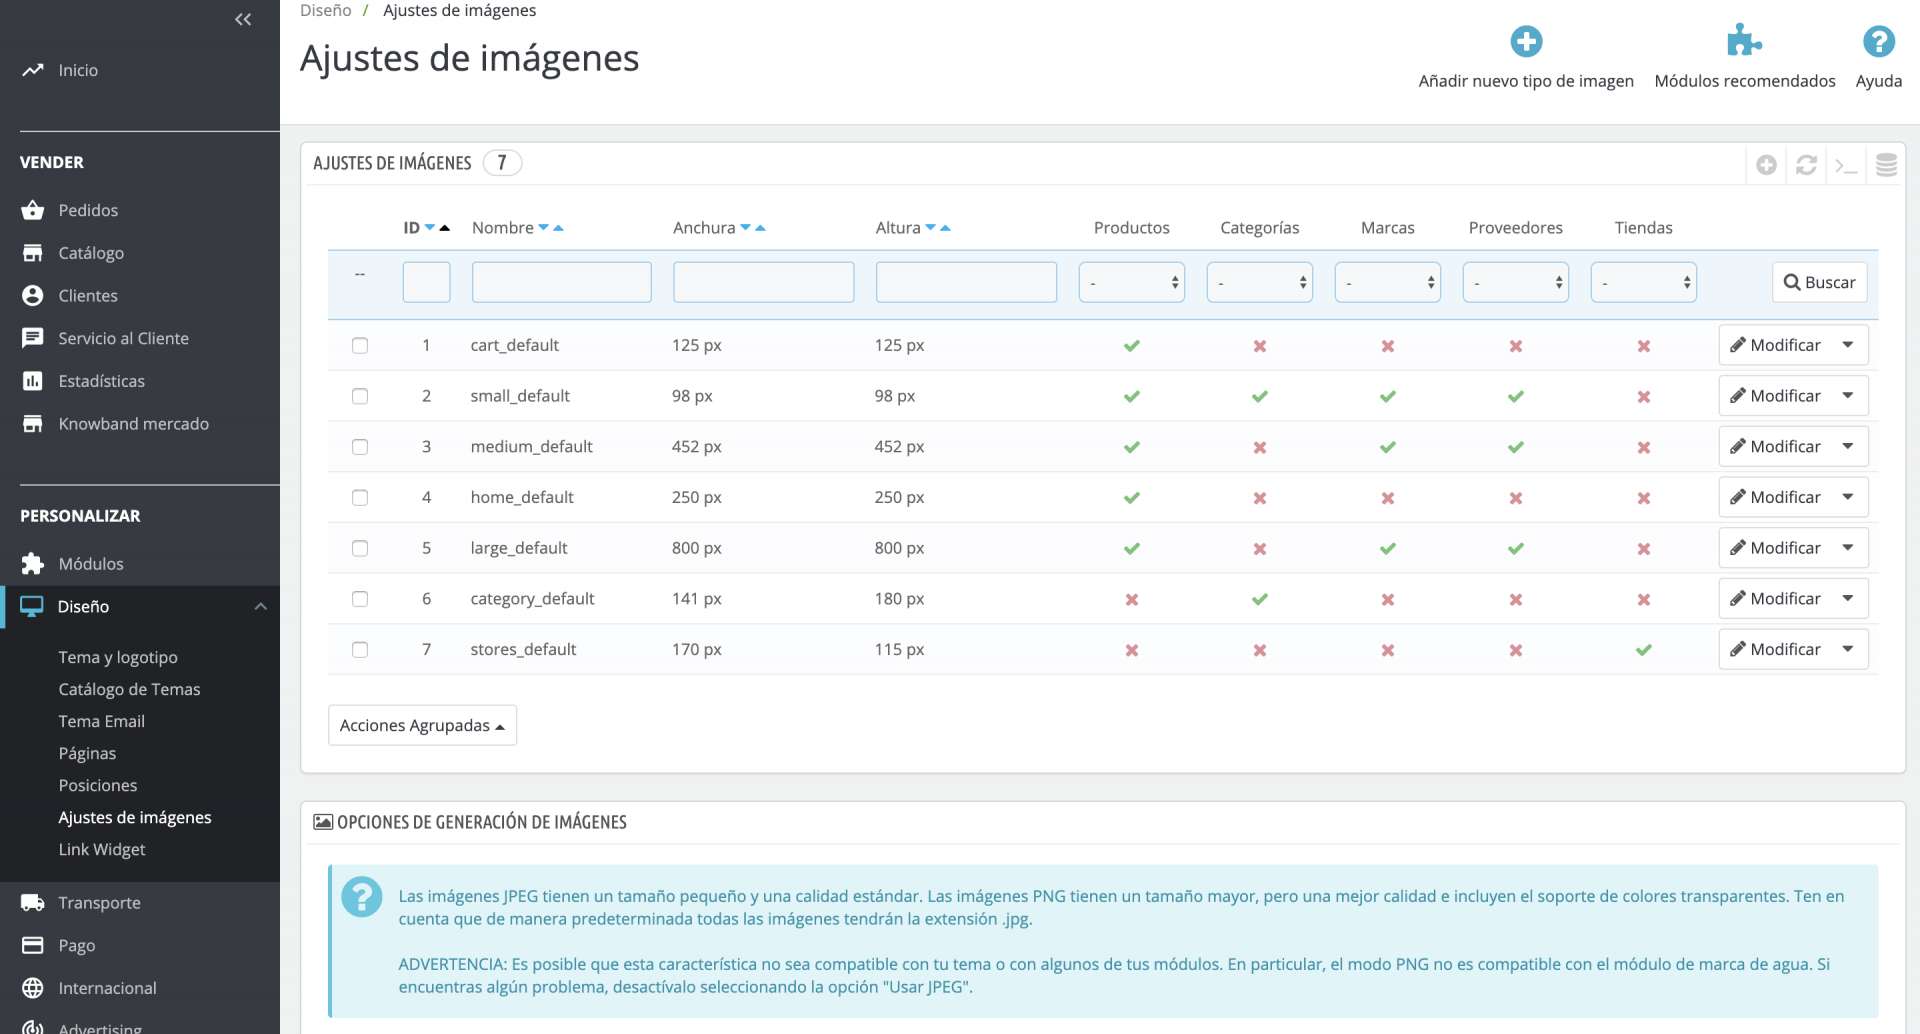Image resolution: width=1920 pixels, height=1034 pixels.
Task: Open Módulos recomendados puzzle icon
Action: (1744, 42)
